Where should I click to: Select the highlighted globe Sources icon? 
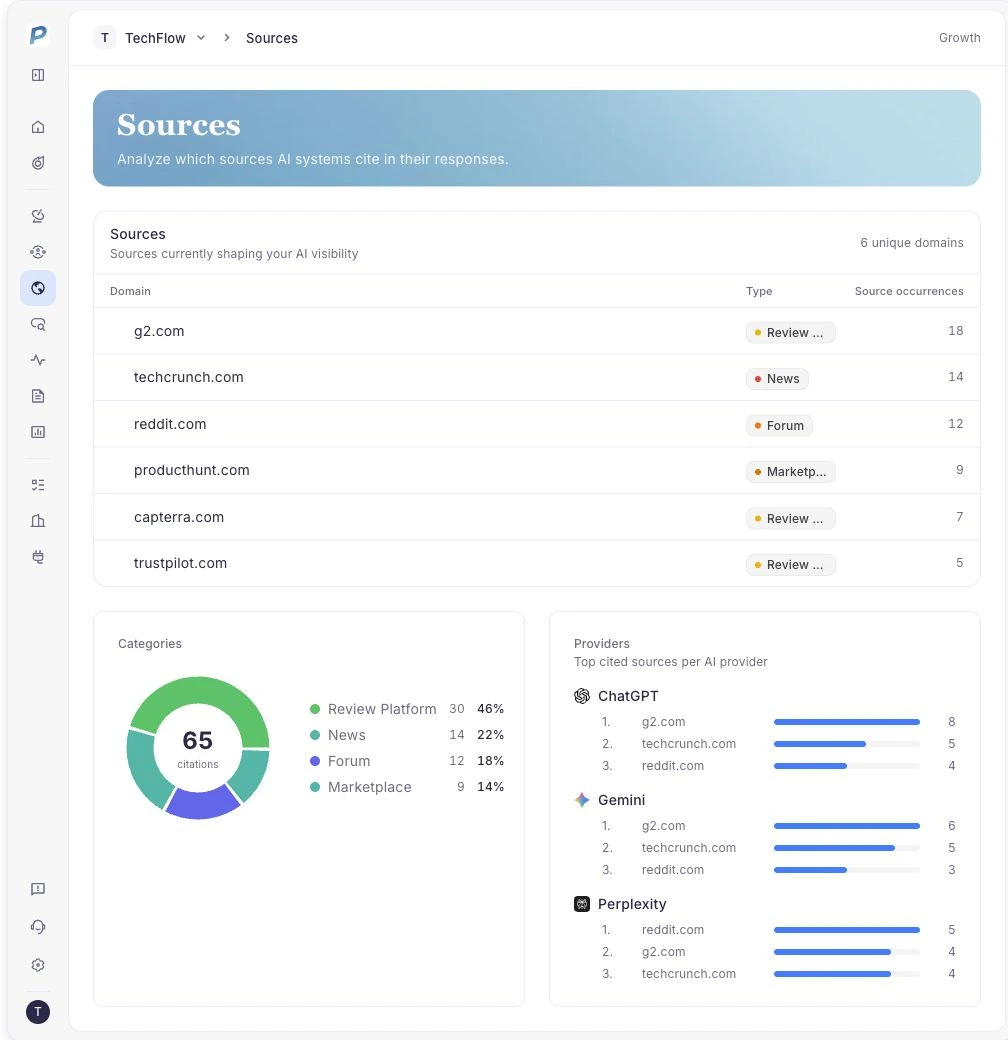coord(38,288)
